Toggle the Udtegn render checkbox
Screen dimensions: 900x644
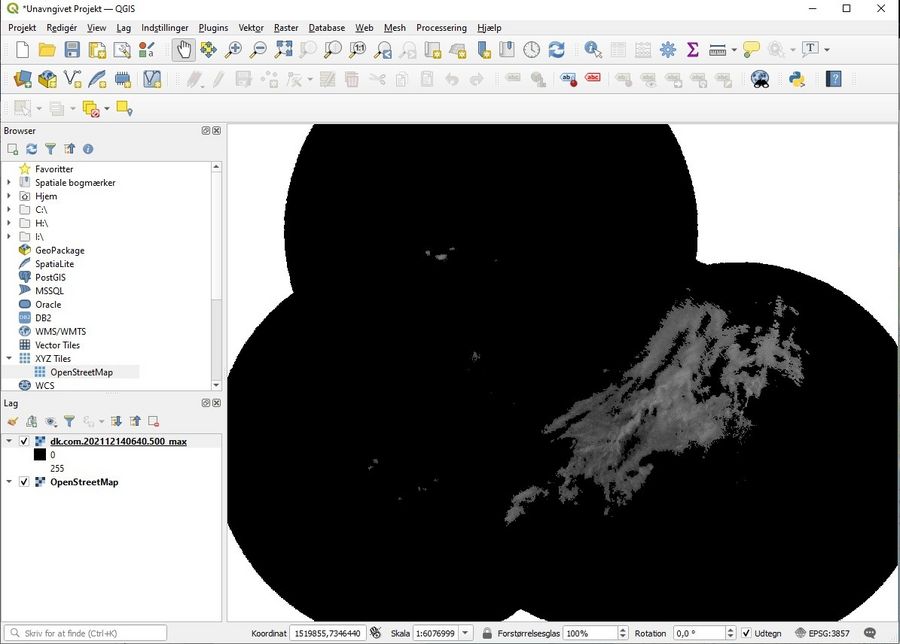[746, 633]
